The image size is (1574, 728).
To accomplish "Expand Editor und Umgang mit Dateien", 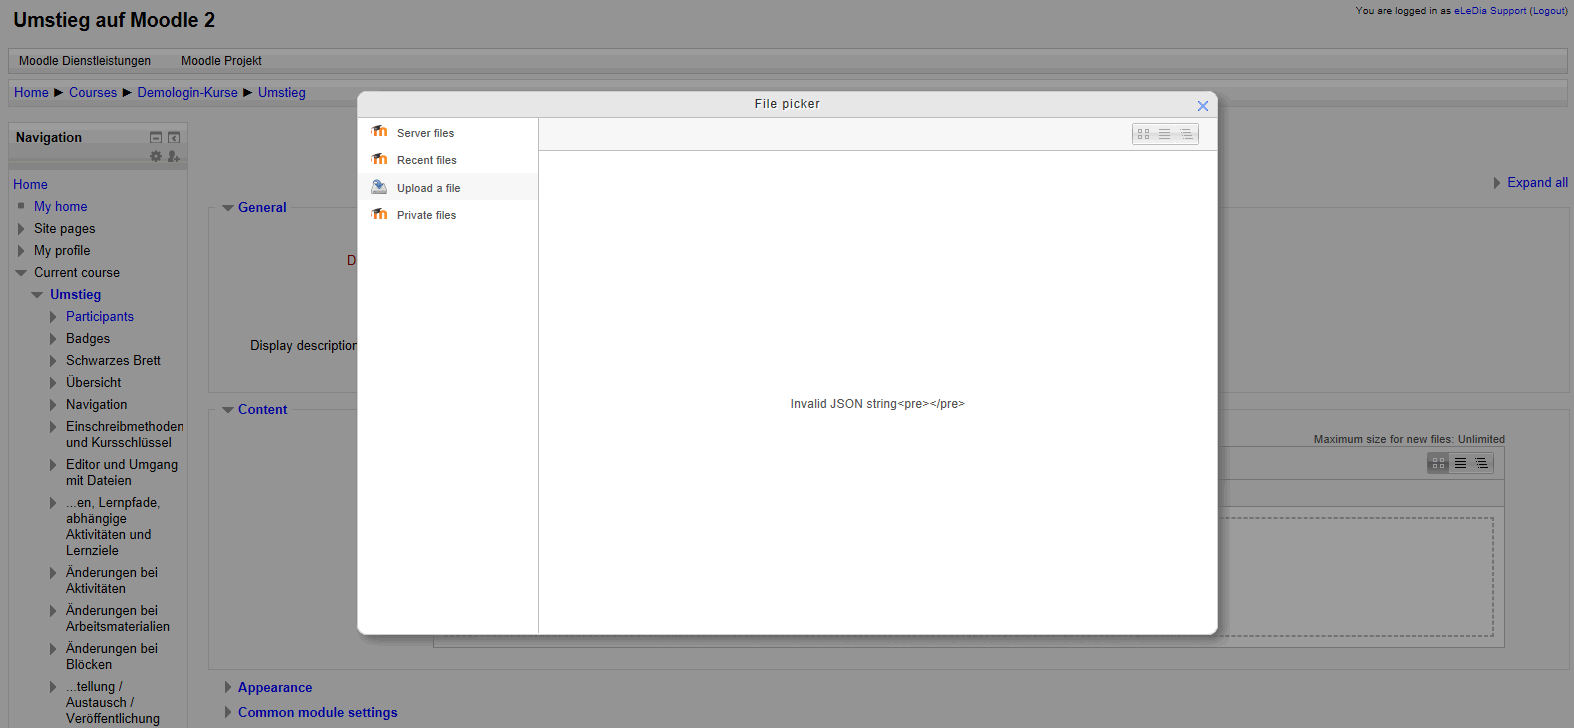I will 53,464.
